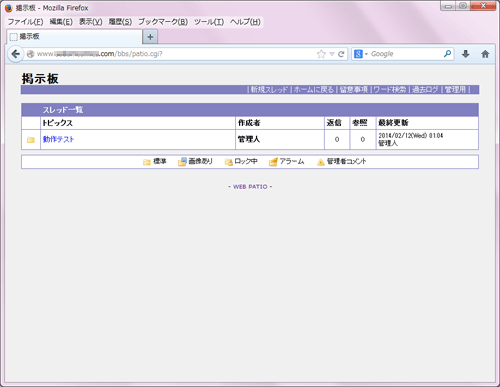Click the WEB PATIO footer link
Screen dimensions: 500x387
point(250,187)
